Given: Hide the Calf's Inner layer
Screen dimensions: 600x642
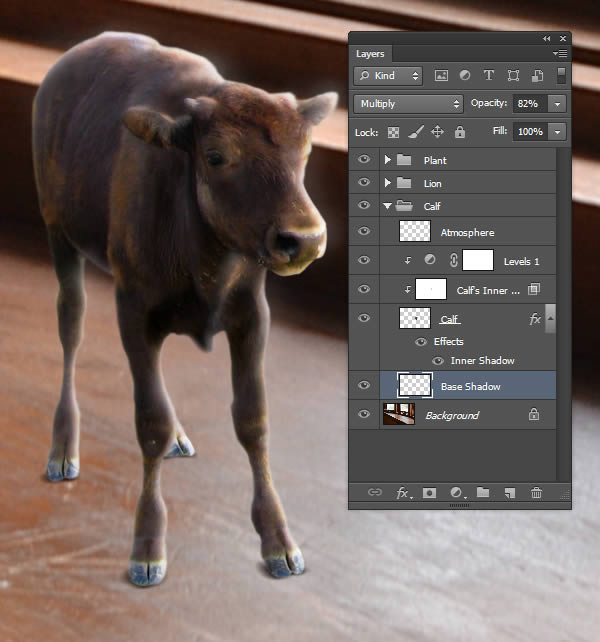Looking at the screenshot, I should coord(364,289).
